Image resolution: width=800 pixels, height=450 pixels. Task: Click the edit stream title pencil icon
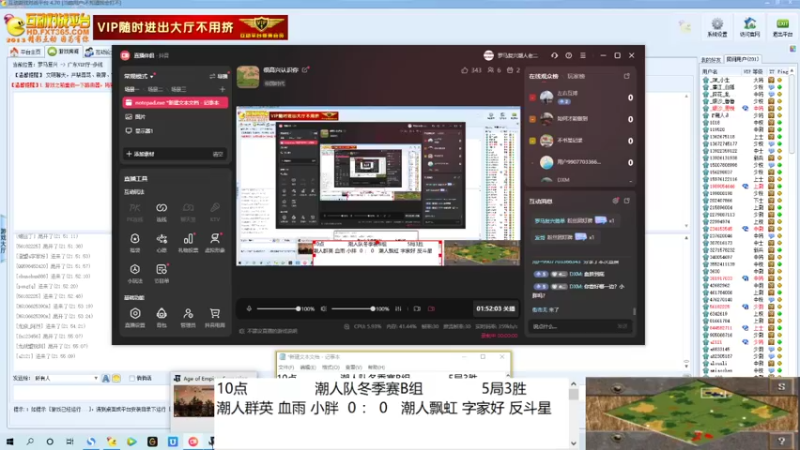pyautogui.click(x=305, y=70)
